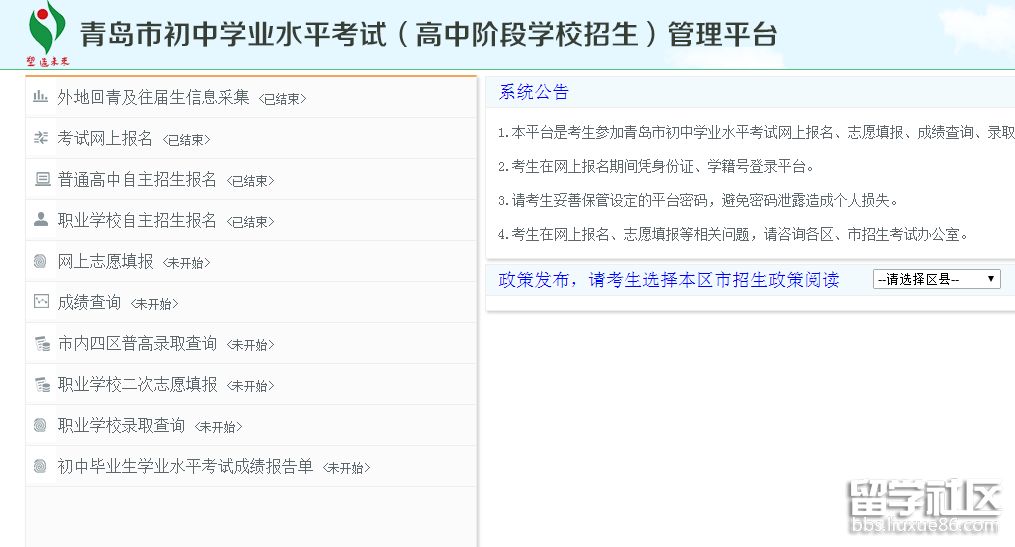Click the bar chart icon beside 外地回青及往届生信息采集
This screenshot has height=547, width=1015.
(40, 97)
